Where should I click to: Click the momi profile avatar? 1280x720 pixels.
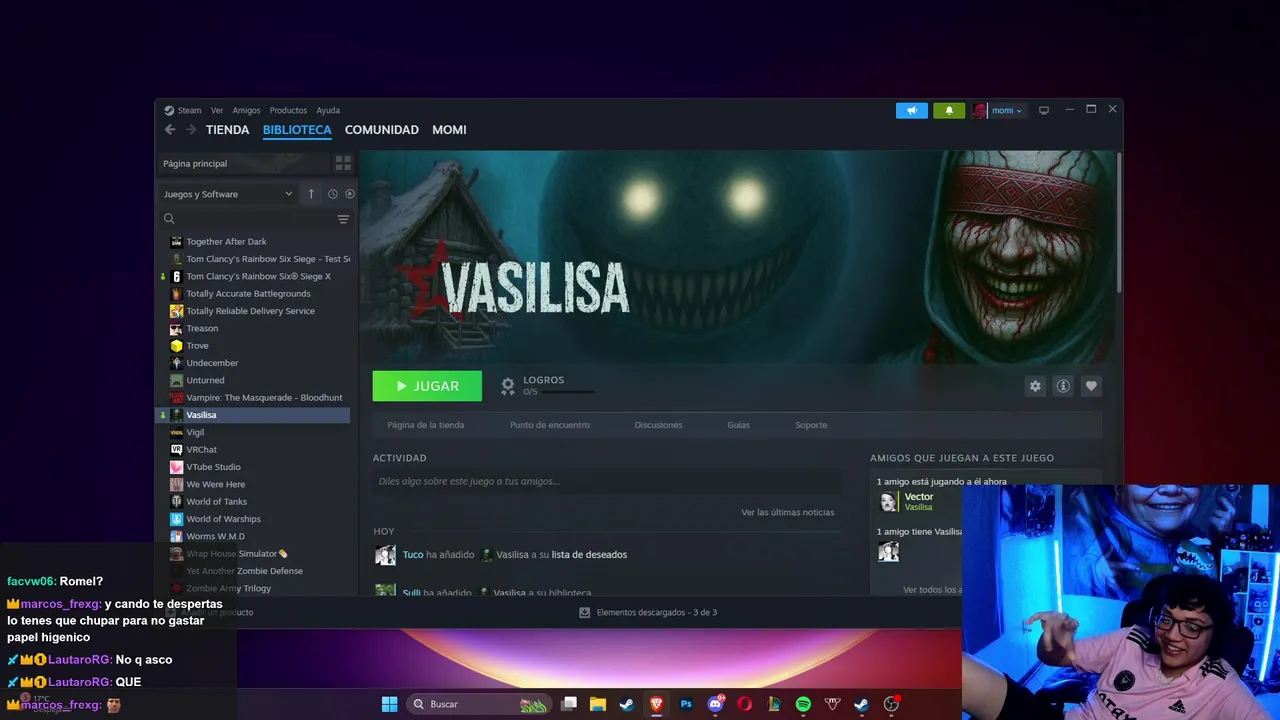979,110
